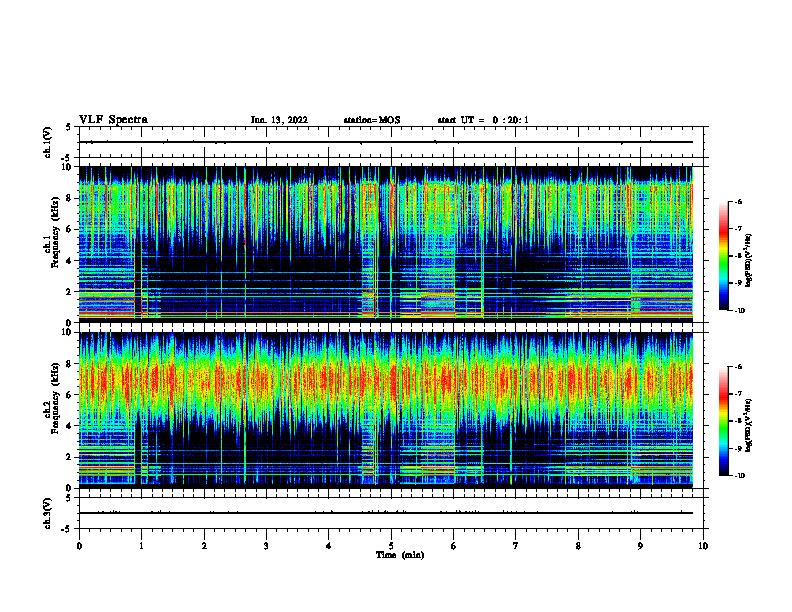The height and width of the screenshot is (612, 792).
Task: Click the "-10" tick on ch.2 colorbar
Action: point(739,476)
